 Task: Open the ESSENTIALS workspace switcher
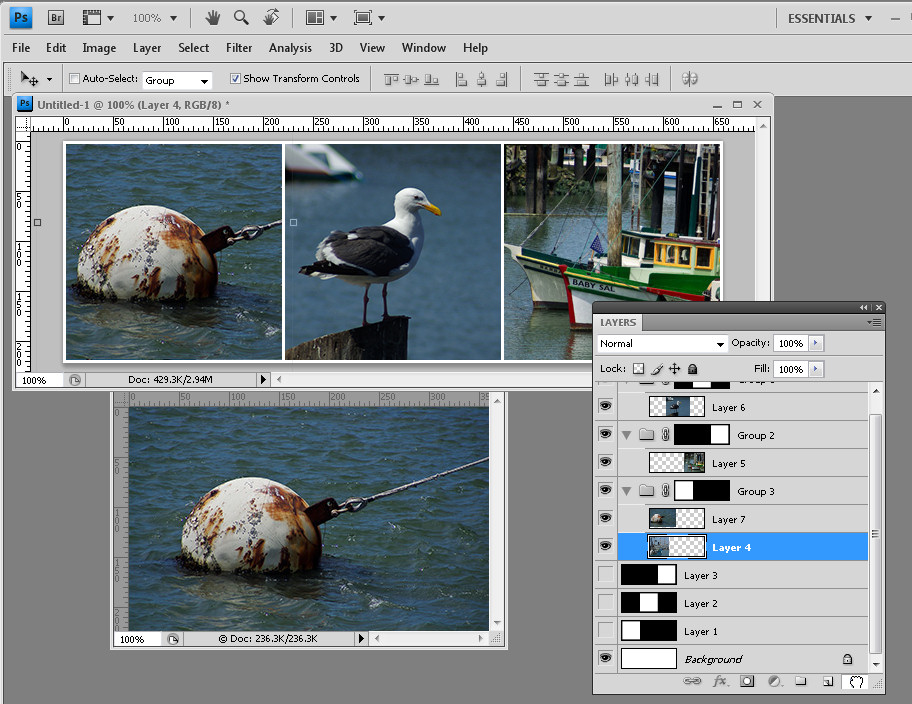(x=829, y=19)
